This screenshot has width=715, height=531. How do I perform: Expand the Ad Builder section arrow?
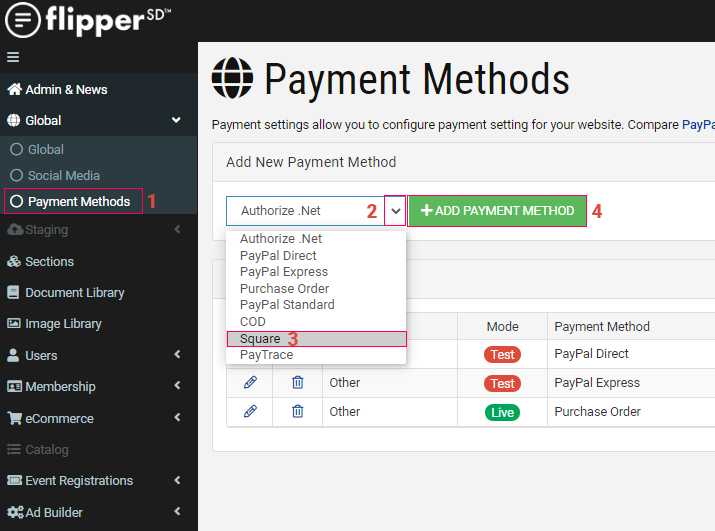(177, 511)
